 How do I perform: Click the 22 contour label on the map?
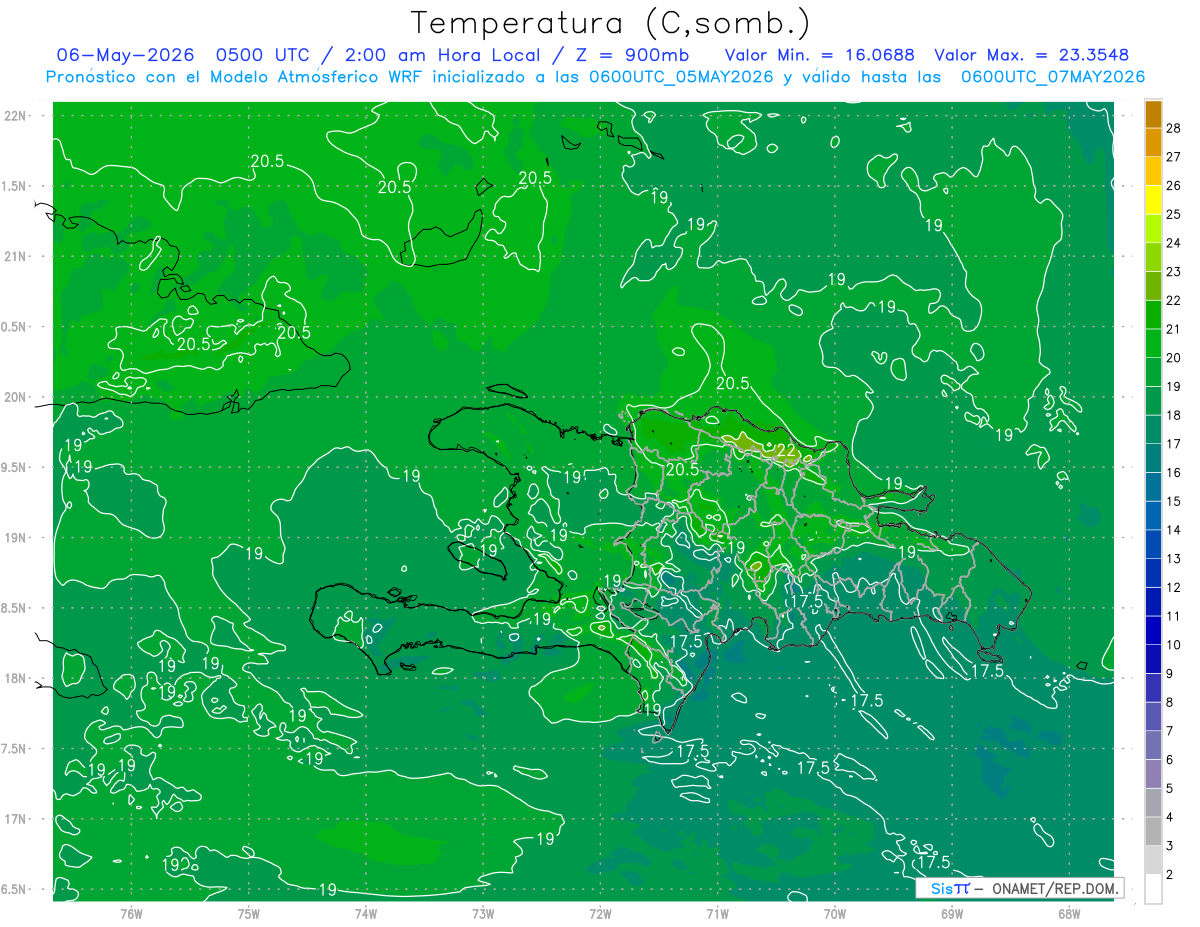coord(786,452)
